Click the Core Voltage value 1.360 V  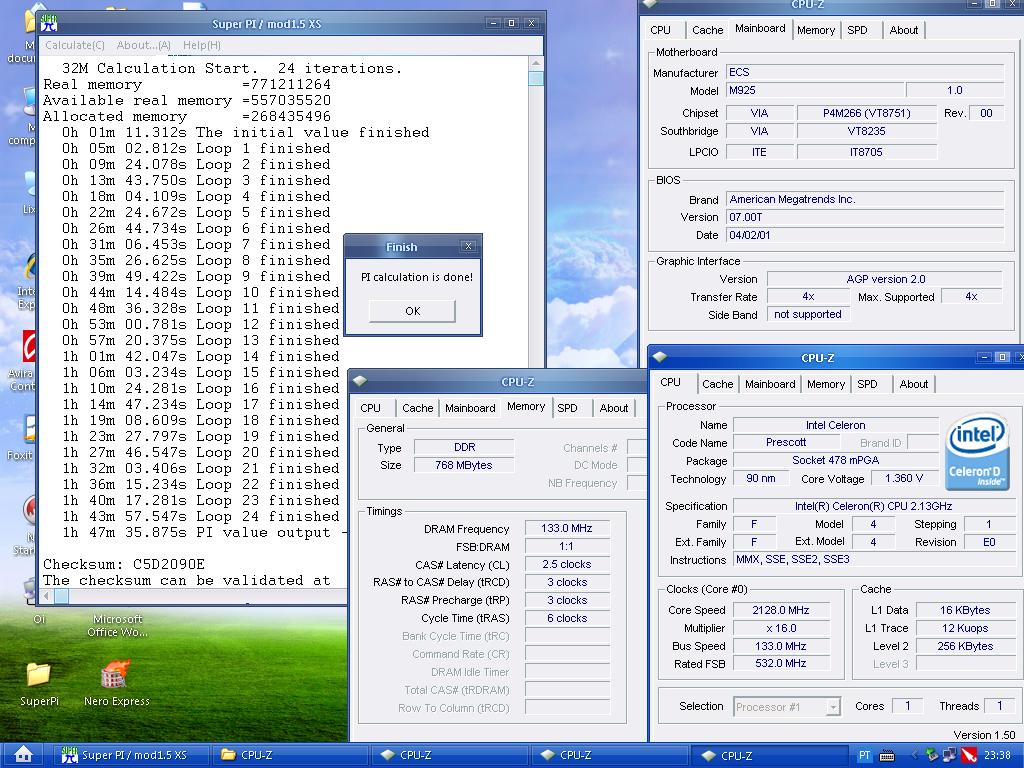pyautogui.click(x=904, y=479)
